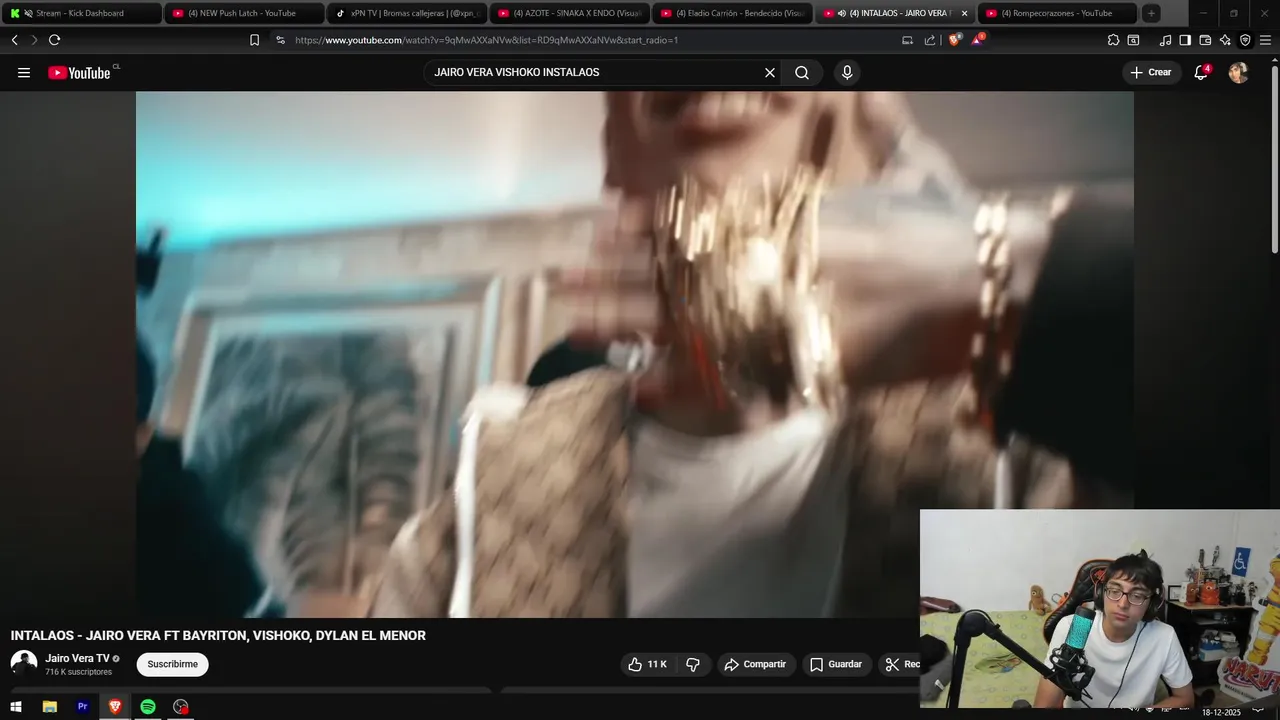Image resolution: width=1280 pixels, height=720 pixels.
Task: Click the page vertical scrollbar
Action: pyautogui.click(x=1274, y=160)
